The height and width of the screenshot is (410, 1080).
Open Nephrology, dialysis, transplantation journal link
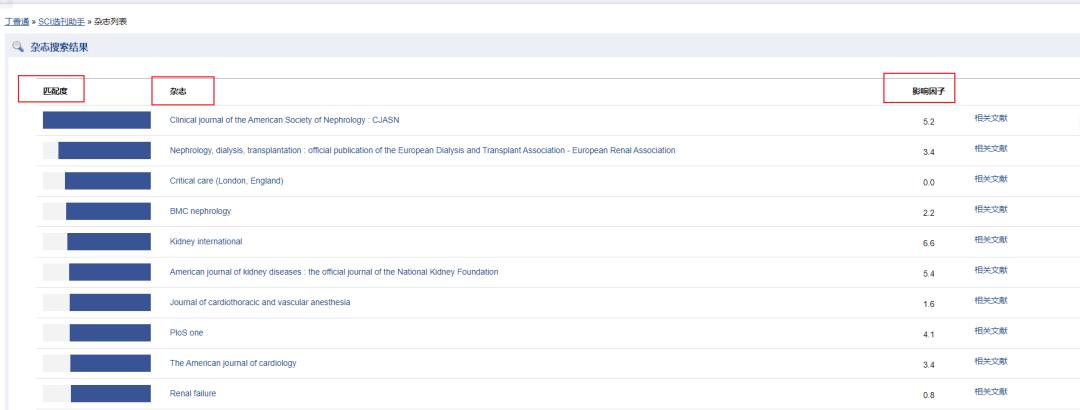pyautogui.click(x=422, y=150)
